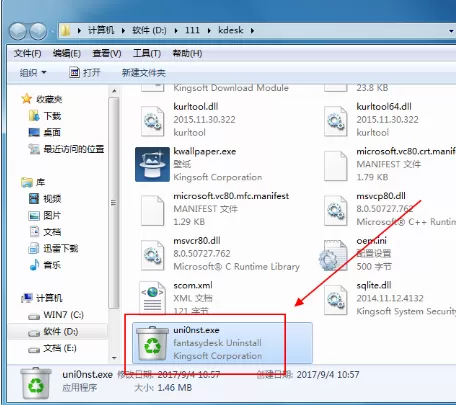Click the msvcr80.dll file name
The image size is (456, 405).
(197, 241)
